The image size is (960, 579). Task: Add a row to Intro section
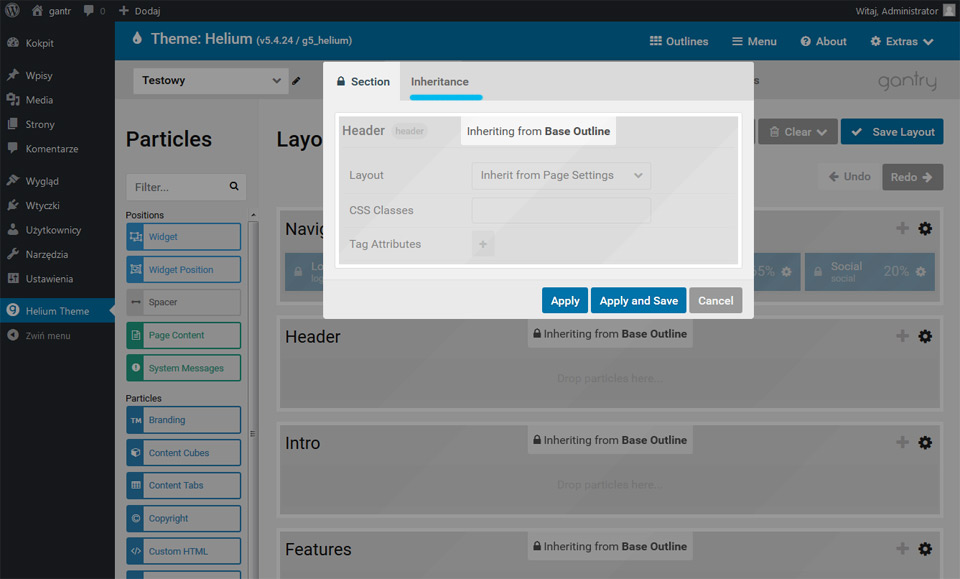(x=902, y=442)
